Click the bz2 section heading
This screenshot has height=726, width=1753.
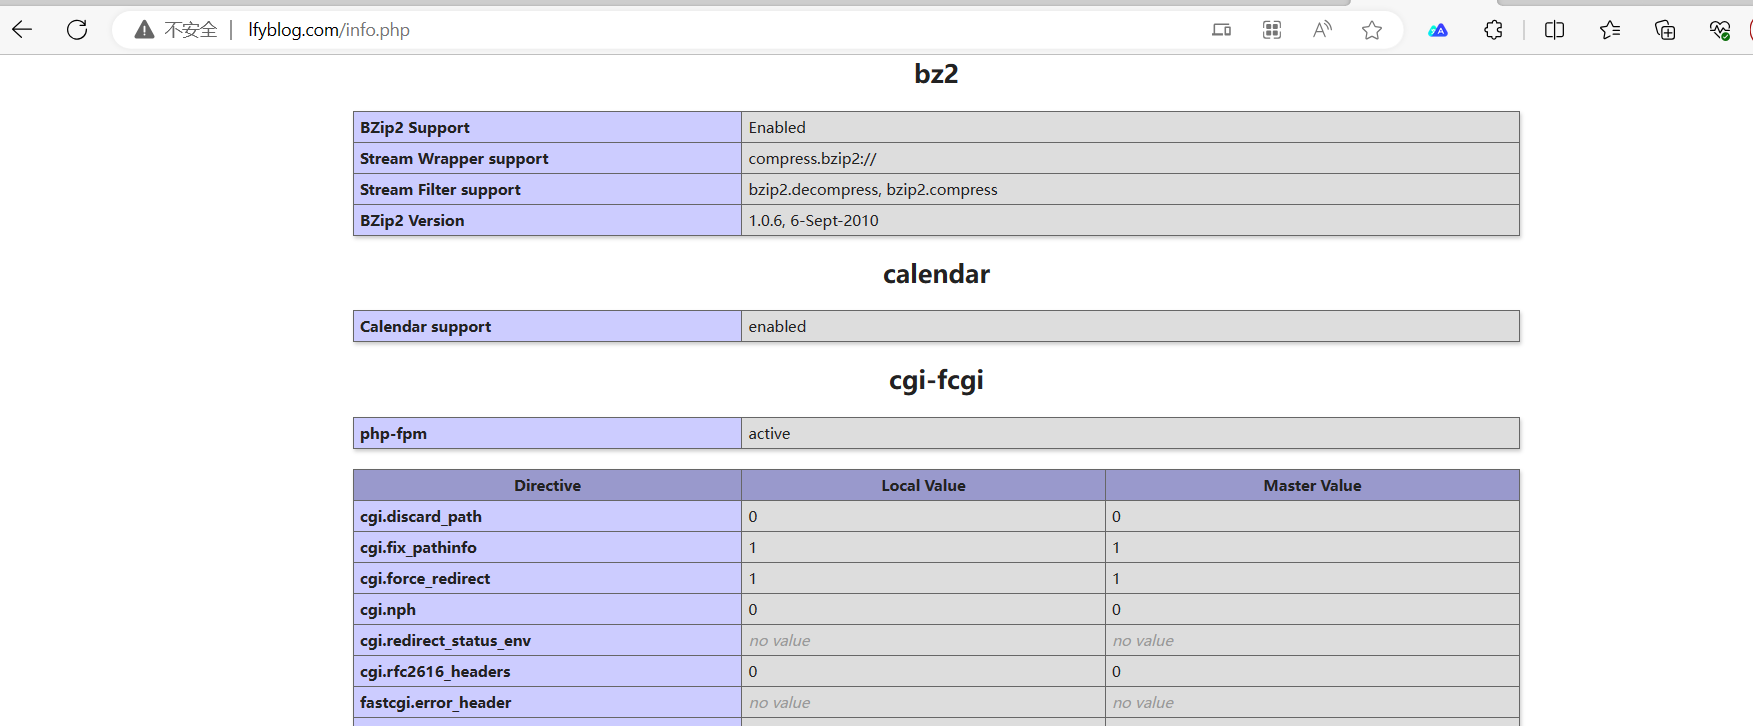click(x=936, y=74)
